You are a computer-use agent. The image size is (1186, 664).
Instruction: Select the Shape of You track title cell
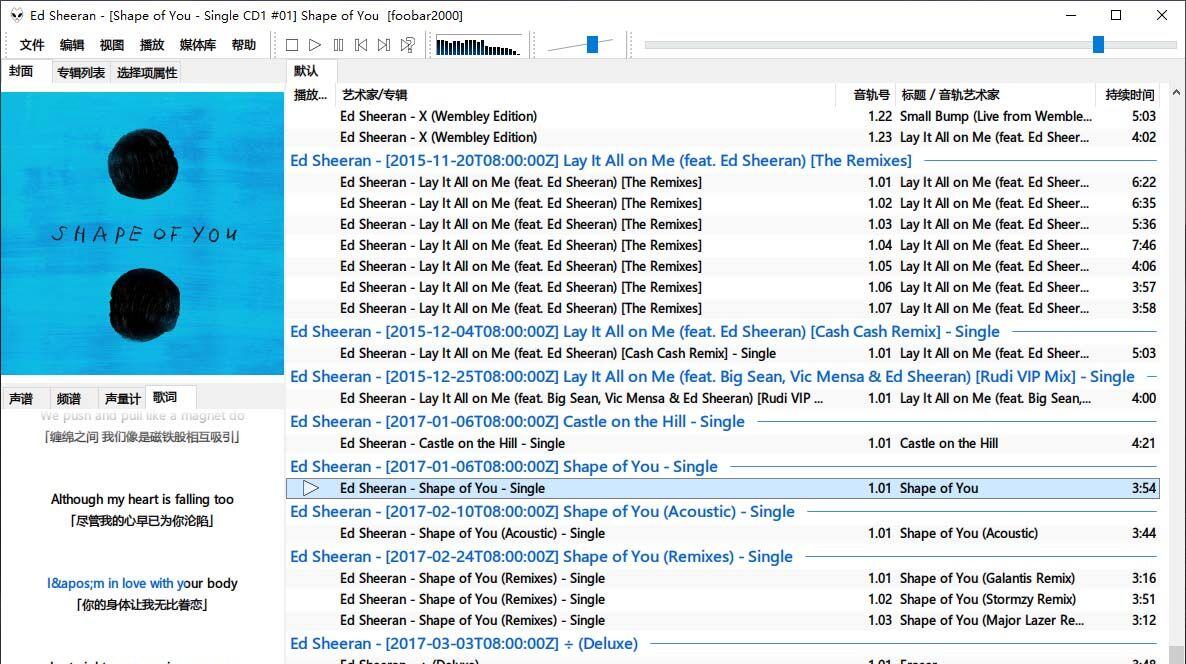click(x=939, y=489)
